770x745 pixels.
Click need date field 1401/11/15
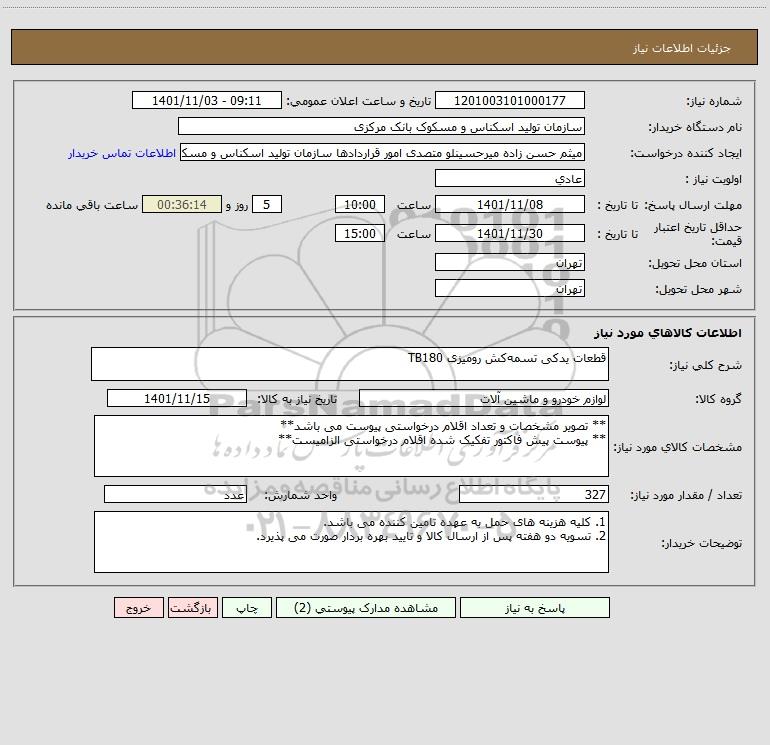click(177, 398)
